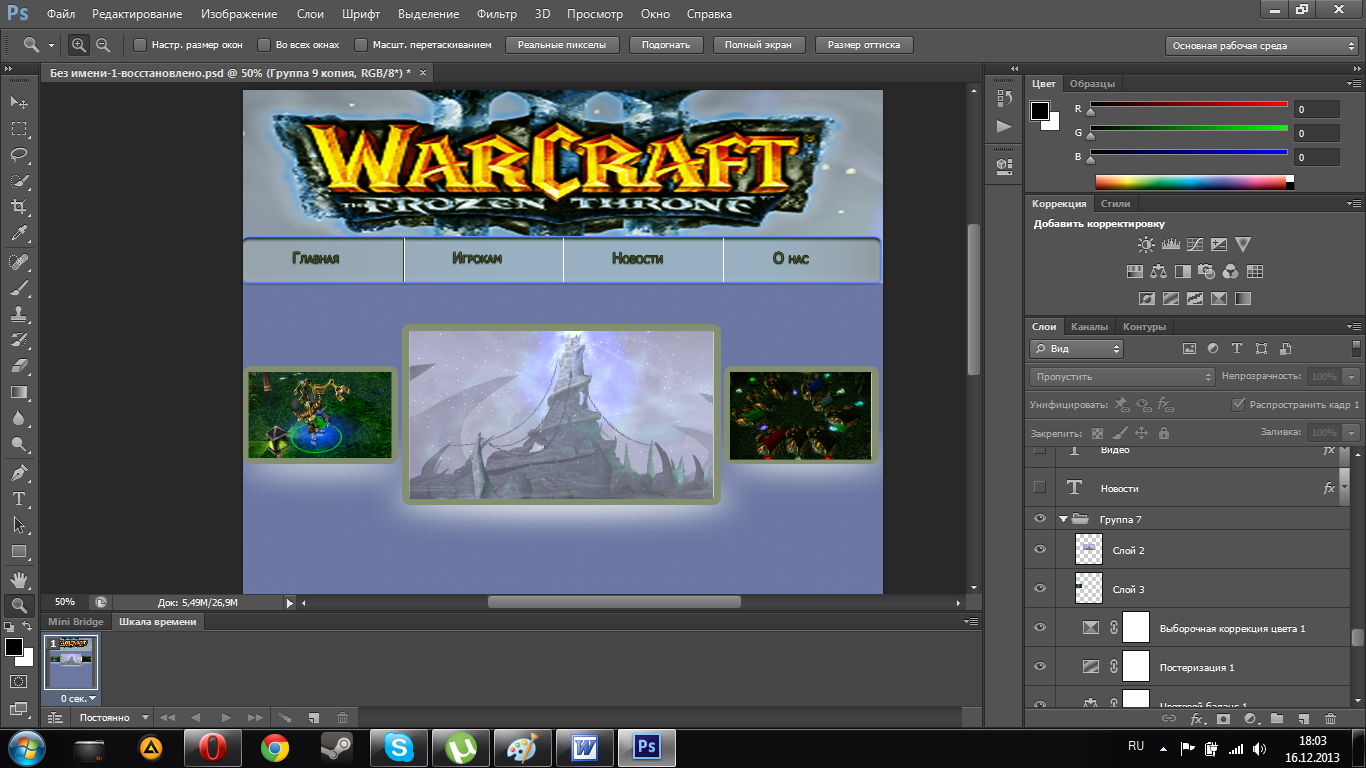
Task: Open the 'Файл' menu
Action: [x=60, y=14]
